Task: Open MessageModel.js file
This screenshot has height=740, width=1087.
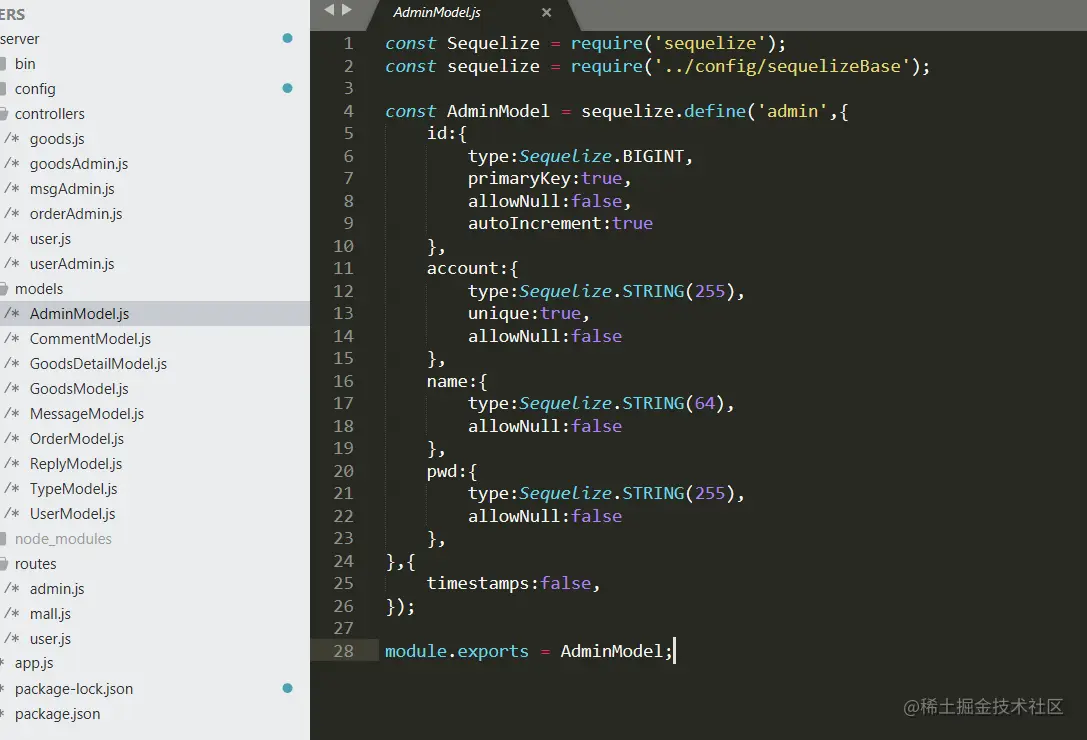Action: pyautogui.click(x=87, y=413)
